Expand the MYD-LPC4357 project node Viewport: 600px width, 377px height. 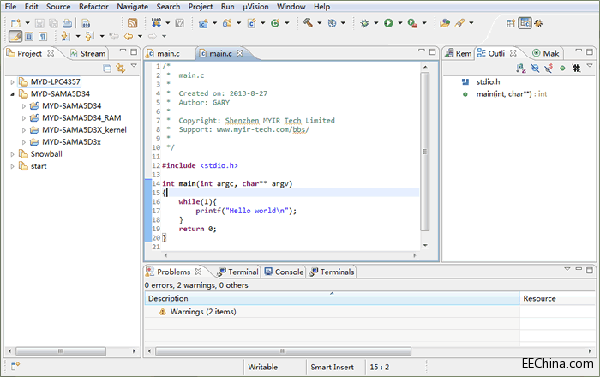point(12,82)
